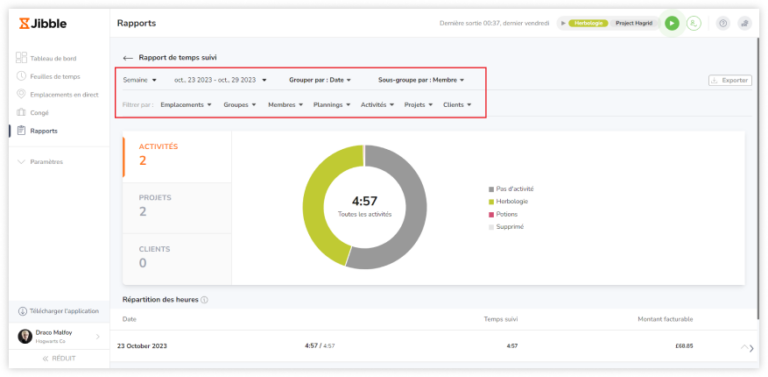Click the member switch icon beside play
The image size is (768, 377).
pos(693,23)
